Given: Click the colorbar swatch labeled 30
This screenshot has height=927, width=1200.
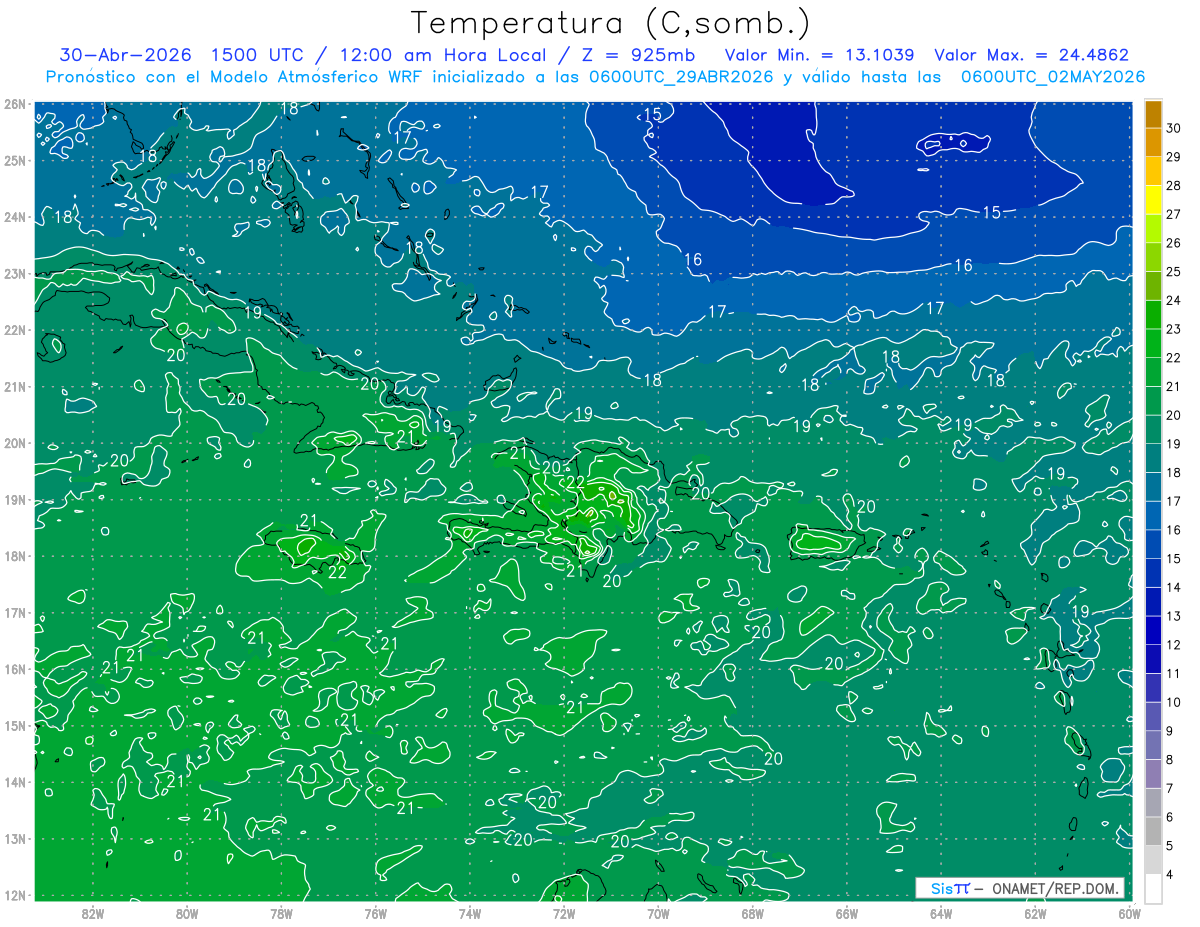Looking at the screenshot, I should pos(1153,114).
